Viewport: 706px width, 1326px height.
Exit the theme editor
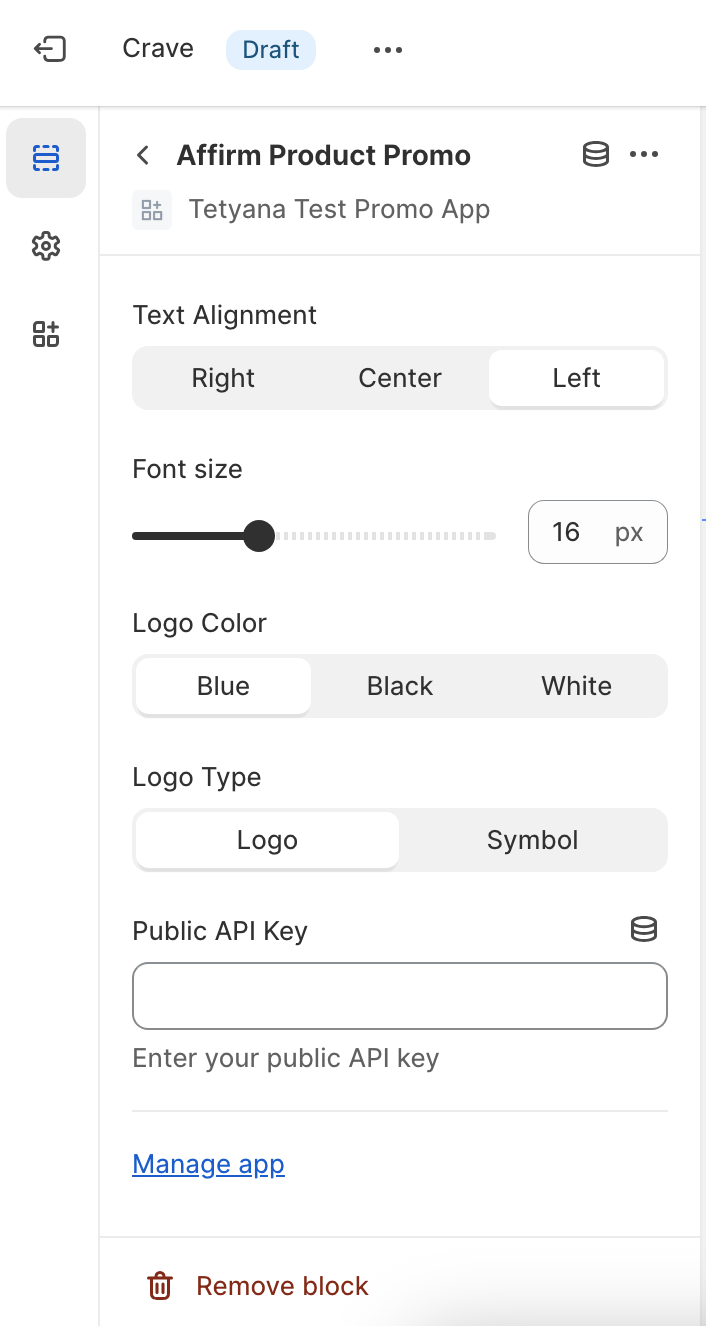tap(50, 48)
